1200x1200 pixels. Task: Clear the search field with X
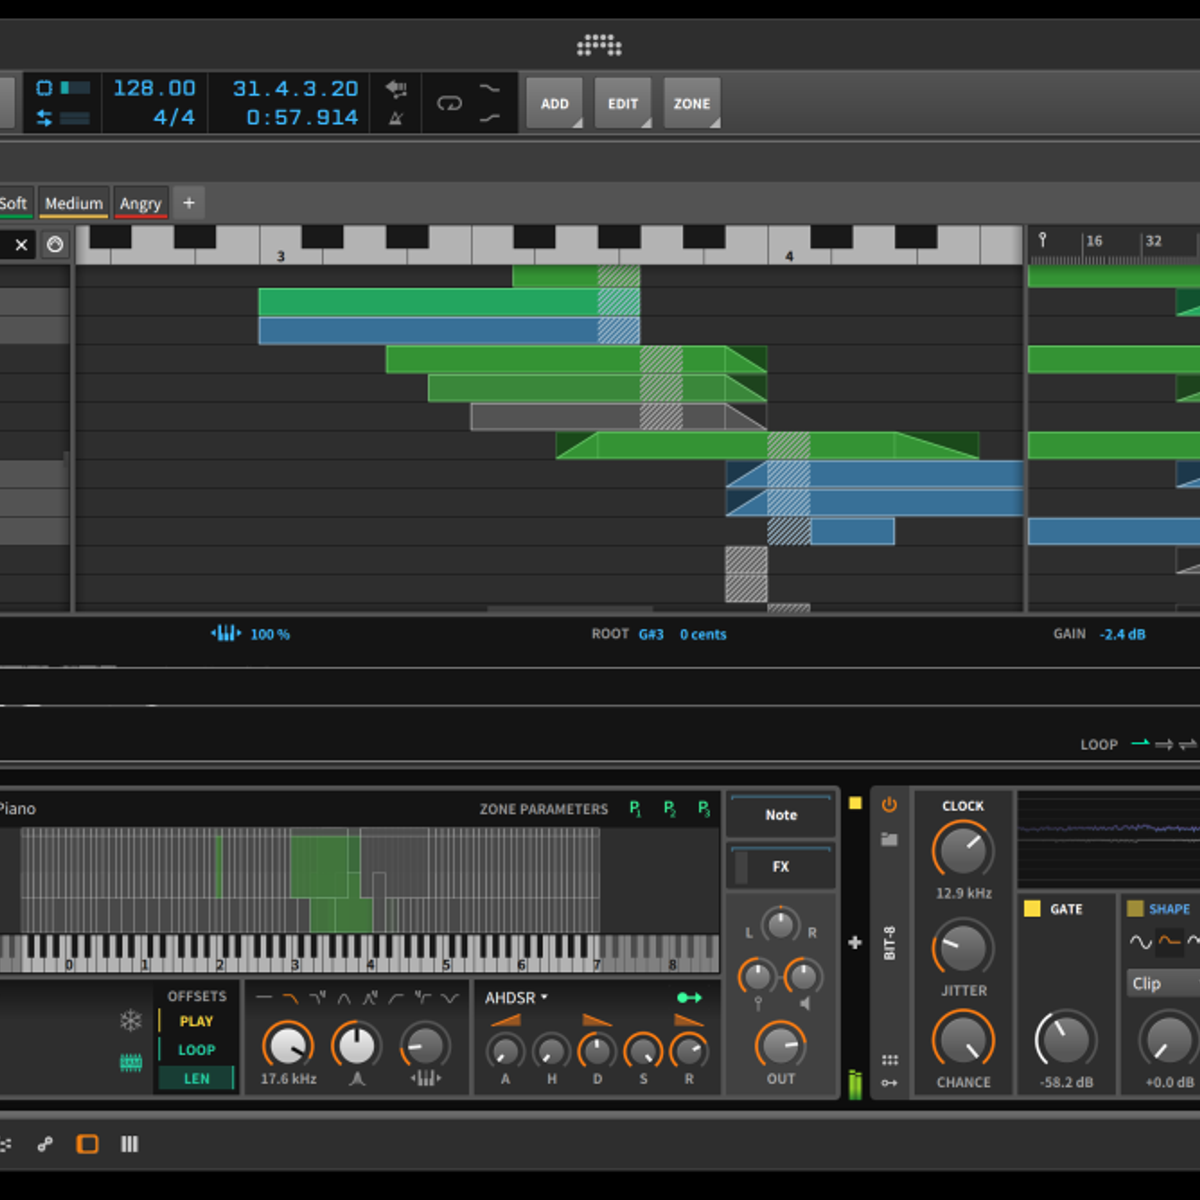[x=21, y=244]
